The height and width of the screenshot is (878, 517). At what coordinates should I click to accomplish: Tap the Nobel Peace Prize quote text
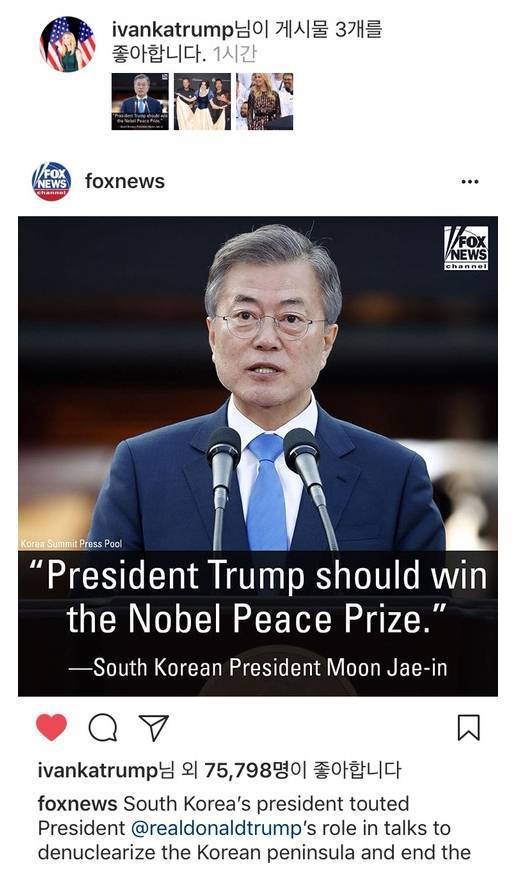pyautogui.click(x=258, y=598)
